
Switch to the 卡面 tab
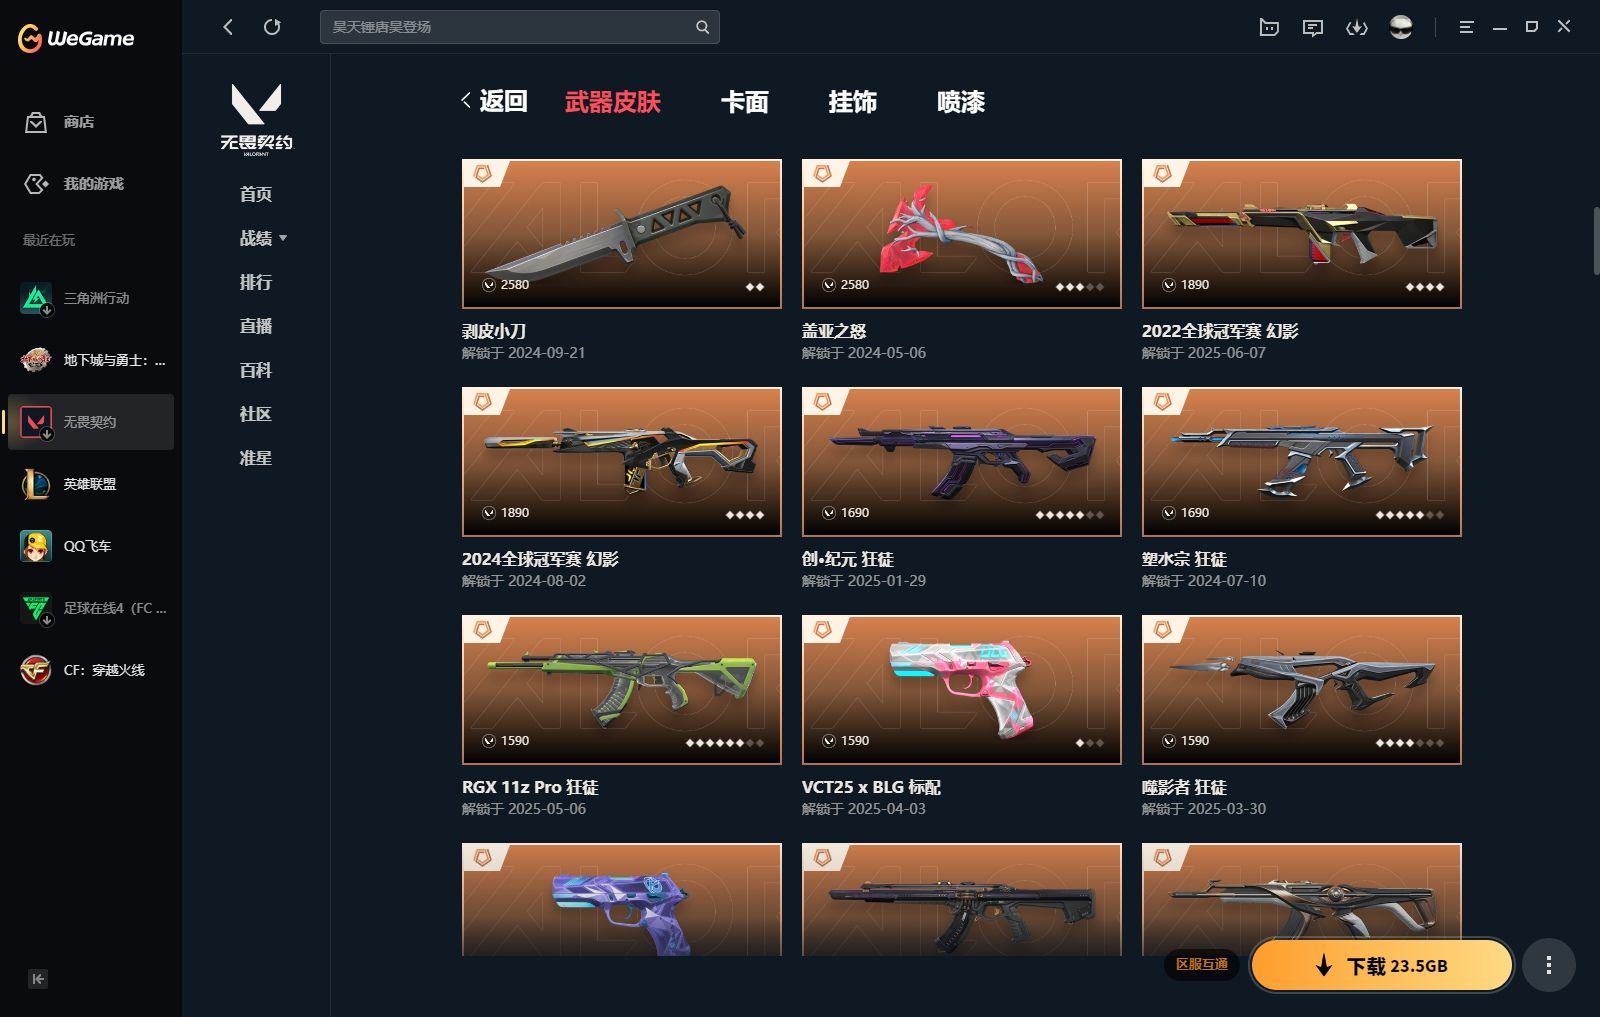pos(745,102)
